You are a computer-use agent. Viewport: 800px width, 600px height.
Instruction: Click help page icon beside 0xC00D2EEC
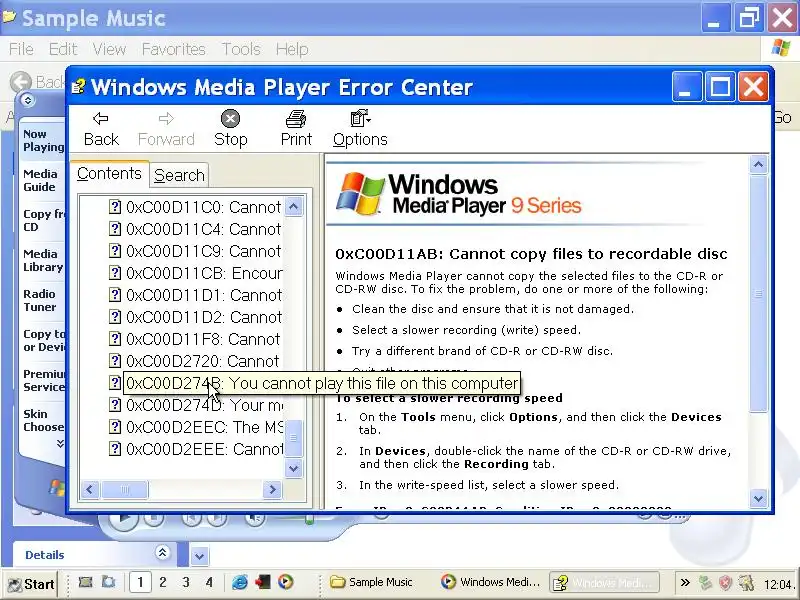(115, 427)
